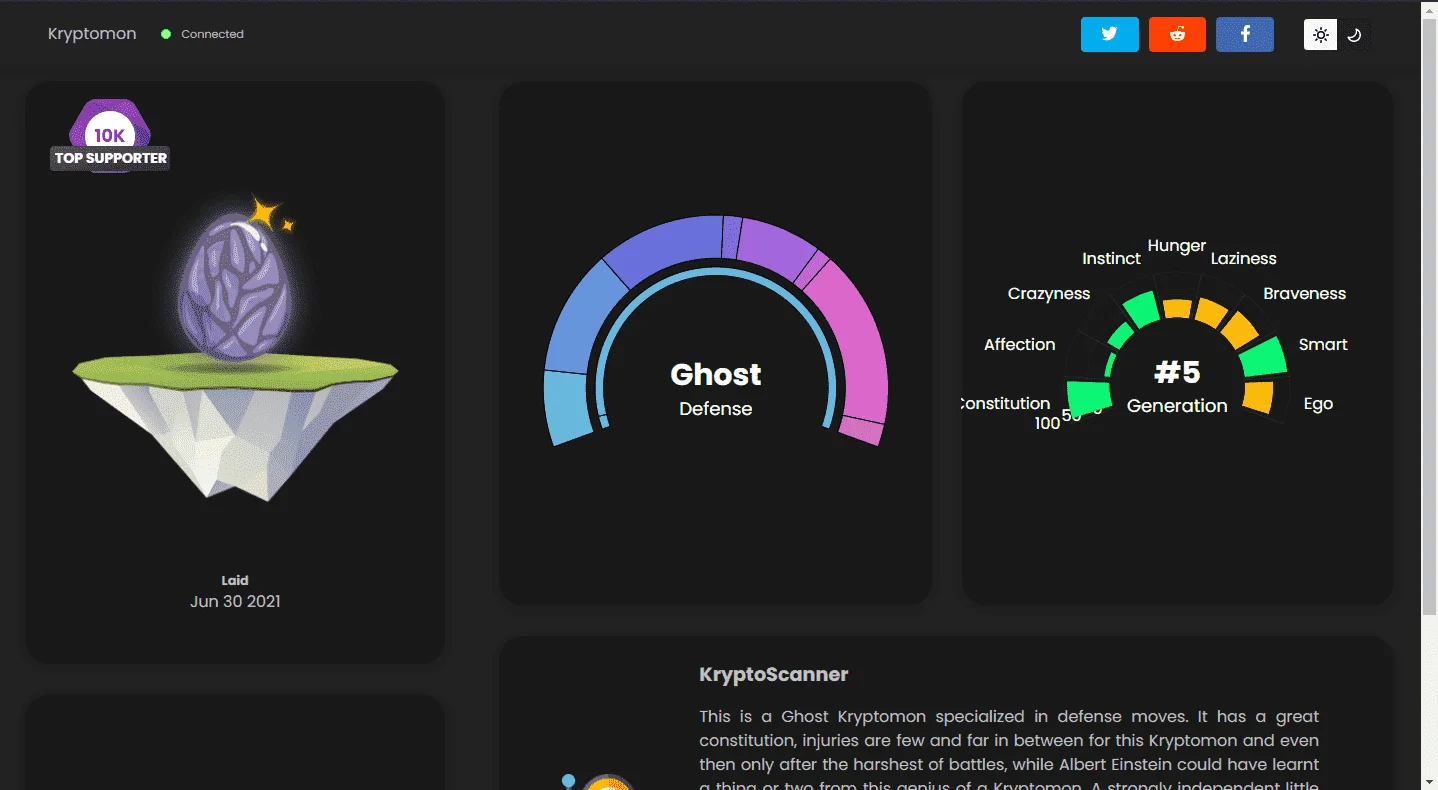Click the light blue bottom-left gauge segment
This screenshot has width=1438, height=790.
click(x=567, y=407)
